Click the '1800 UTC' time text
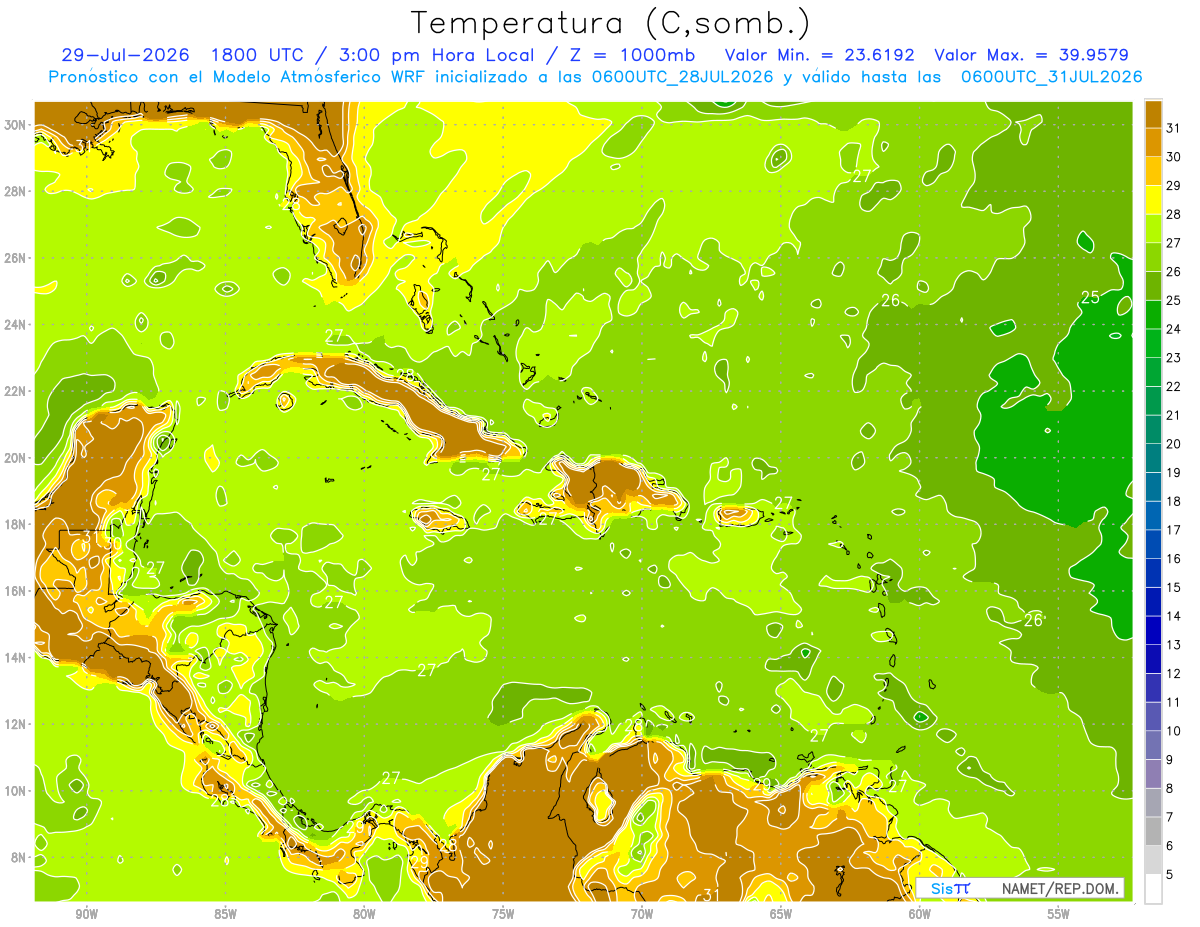The width and height of the screenshot is (1200, 927). click(260, 55)
